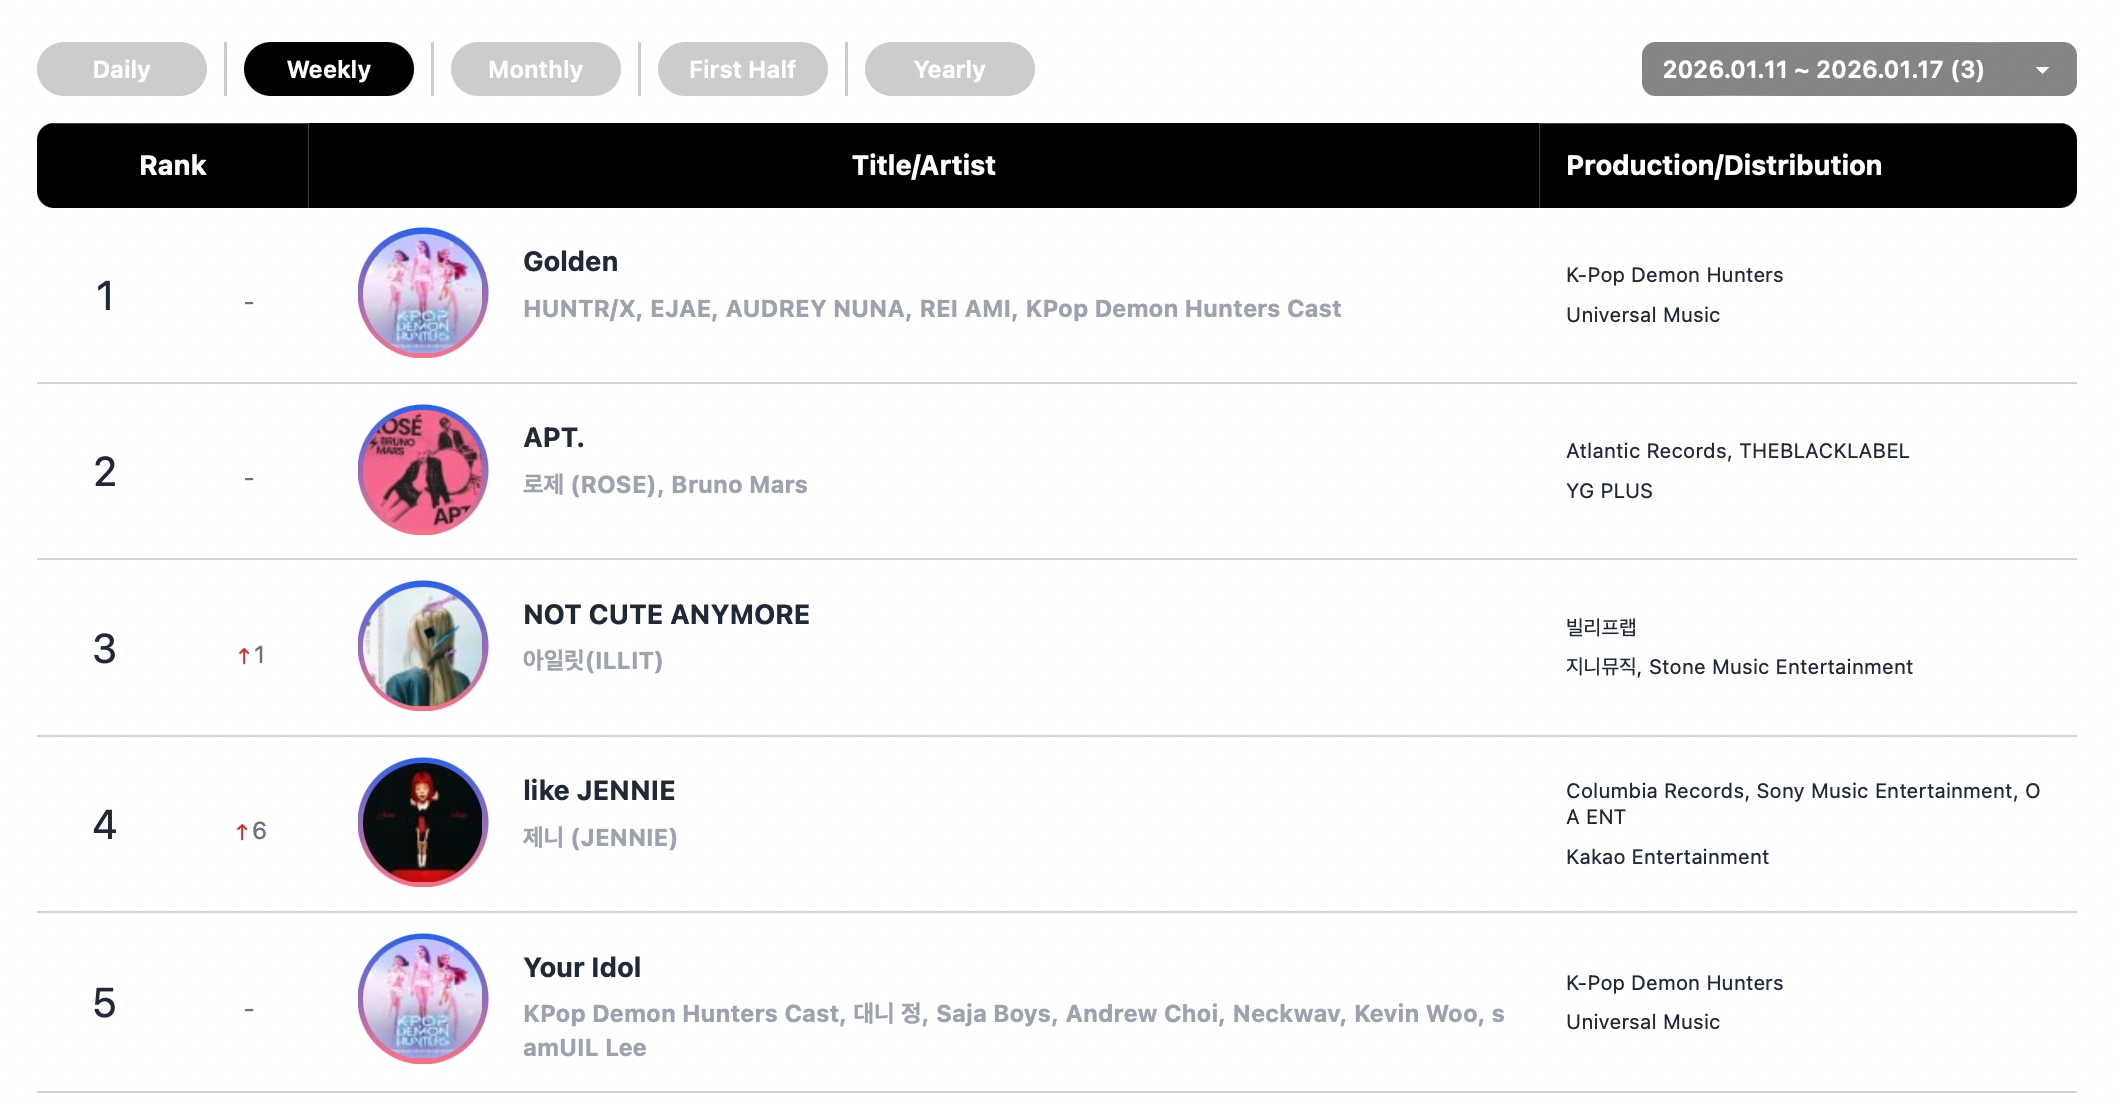
Task: Click the APT. album art icon
Action: (x=423, y=470)
